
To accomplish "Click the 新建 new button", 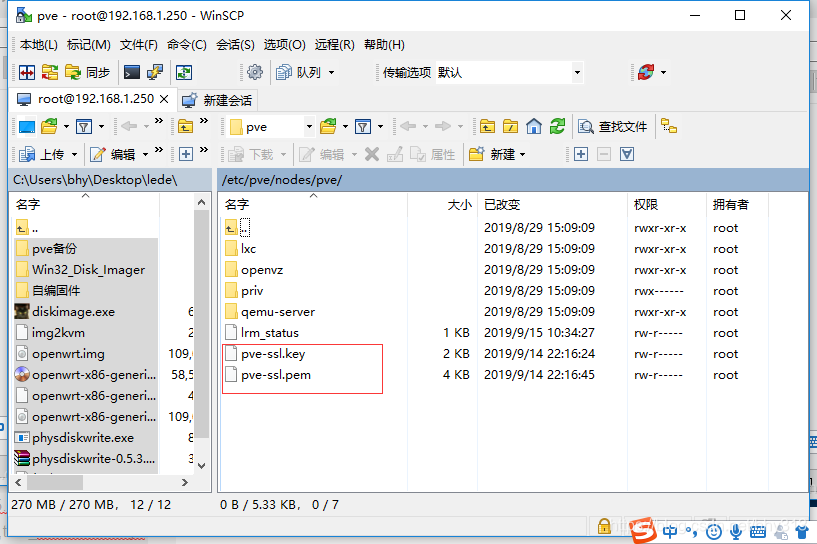I will pos(492,154).
